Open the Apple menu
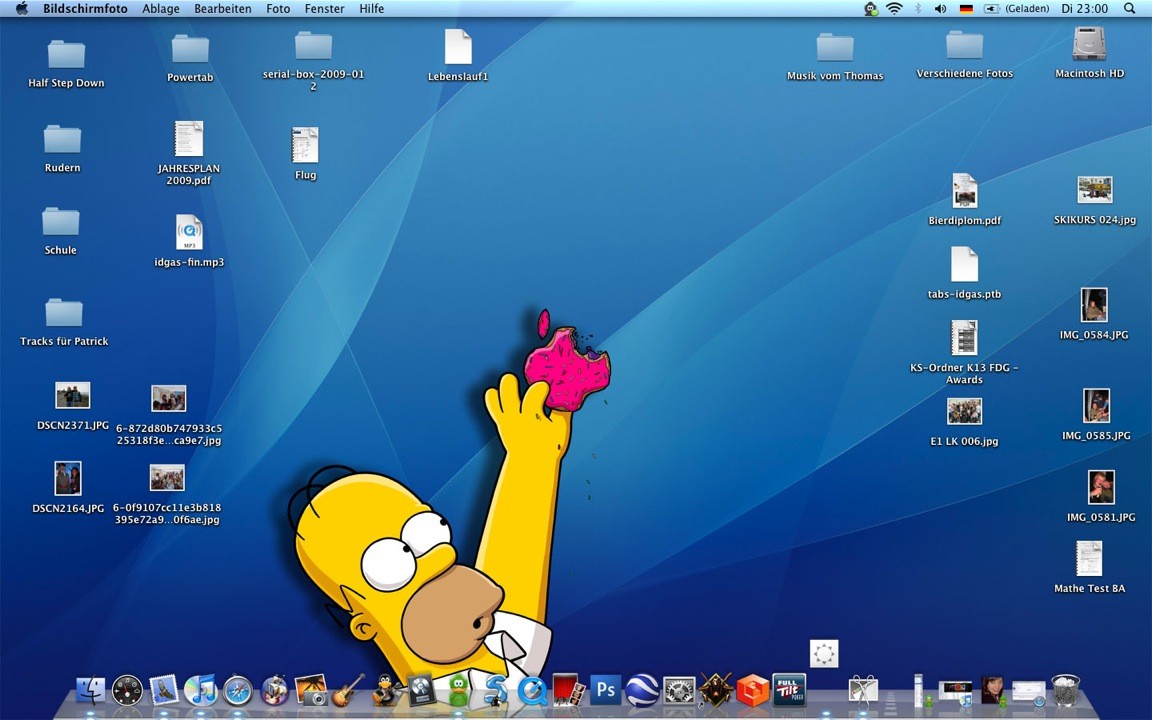The width and height of the screenshot is (1152, 720). click(21, 9)
